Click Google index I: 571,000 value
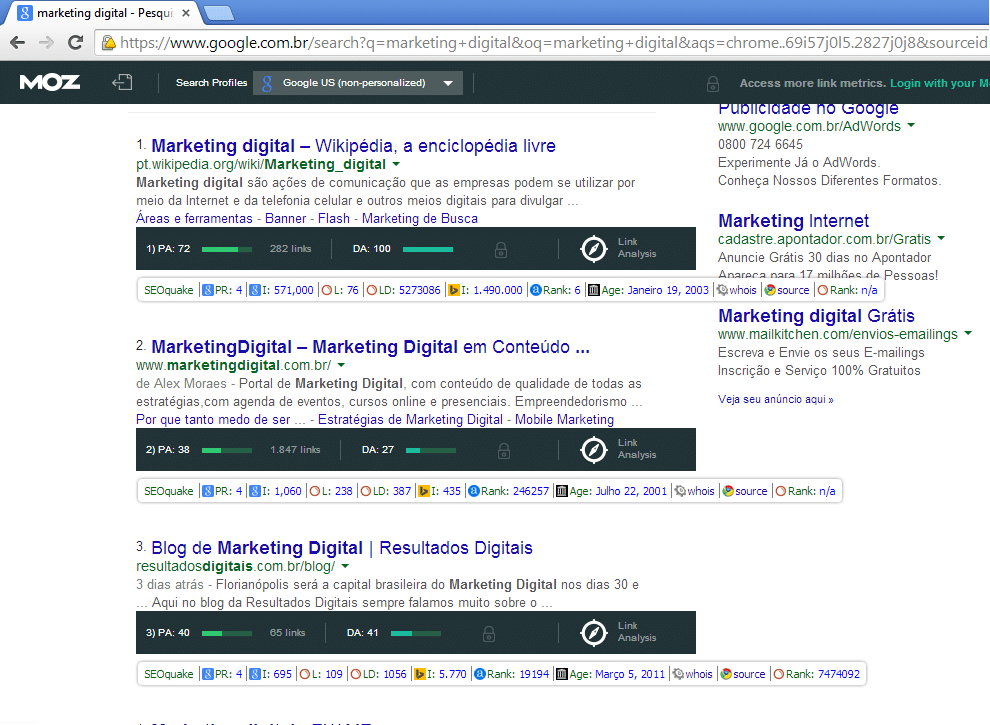Screen dimensions: 990x725 282,290
